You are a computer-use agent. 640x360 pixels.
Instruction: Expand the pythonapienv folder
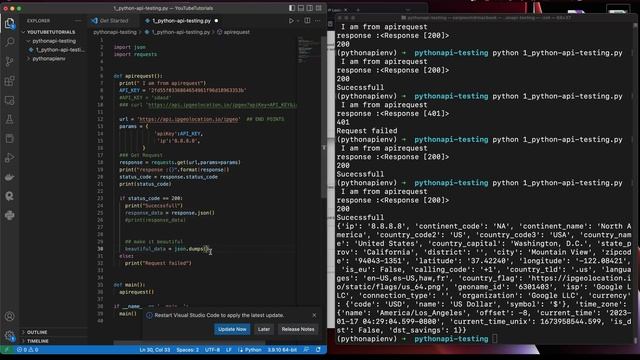47,59
